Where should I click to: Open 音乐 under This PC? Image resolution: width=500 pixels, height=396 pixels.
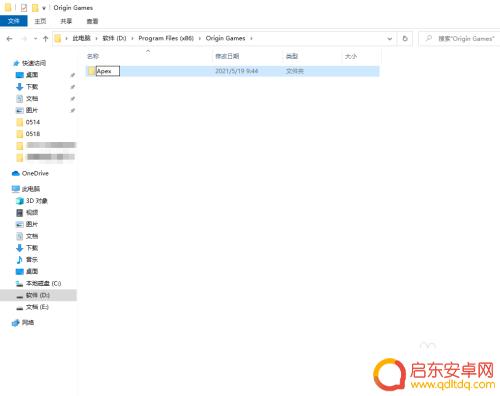(32, 259)
